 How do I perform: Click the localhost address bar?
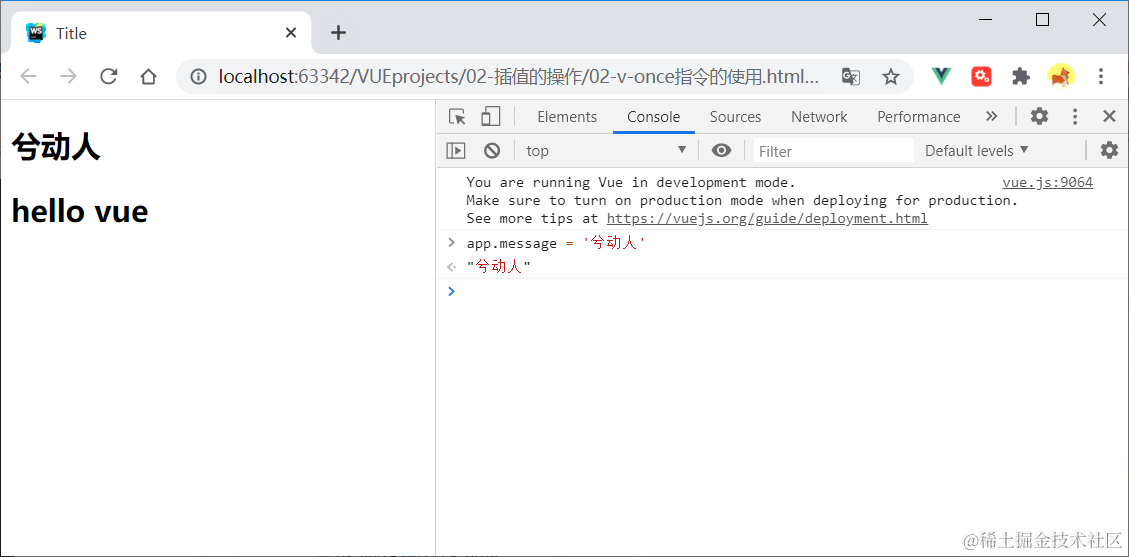(518, 76)
